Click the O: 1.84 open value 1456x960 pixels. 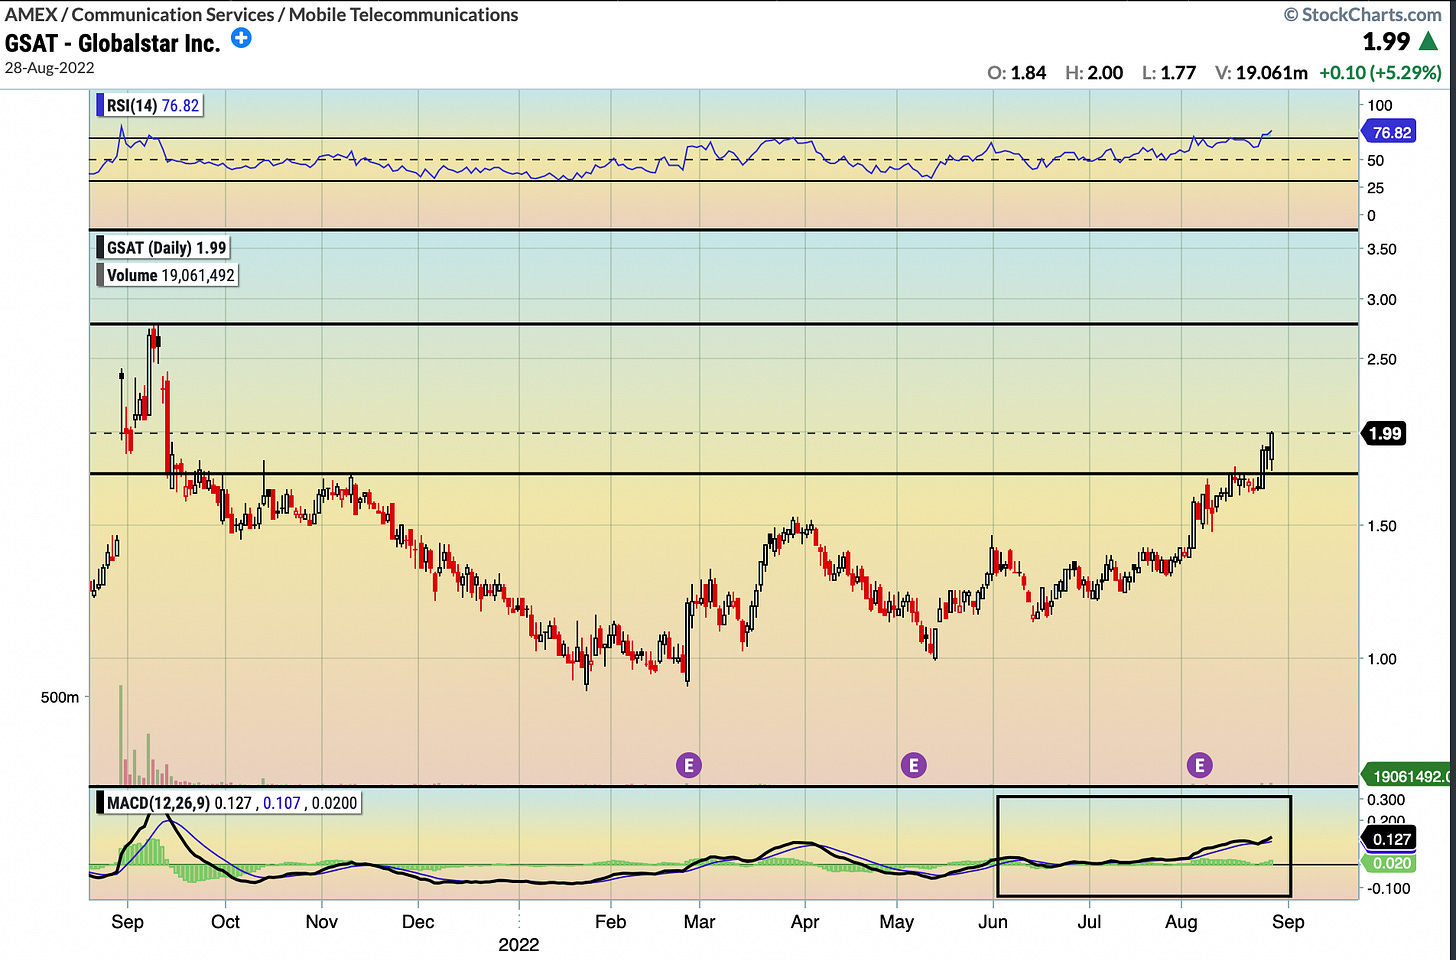(x=1016, y=73)
